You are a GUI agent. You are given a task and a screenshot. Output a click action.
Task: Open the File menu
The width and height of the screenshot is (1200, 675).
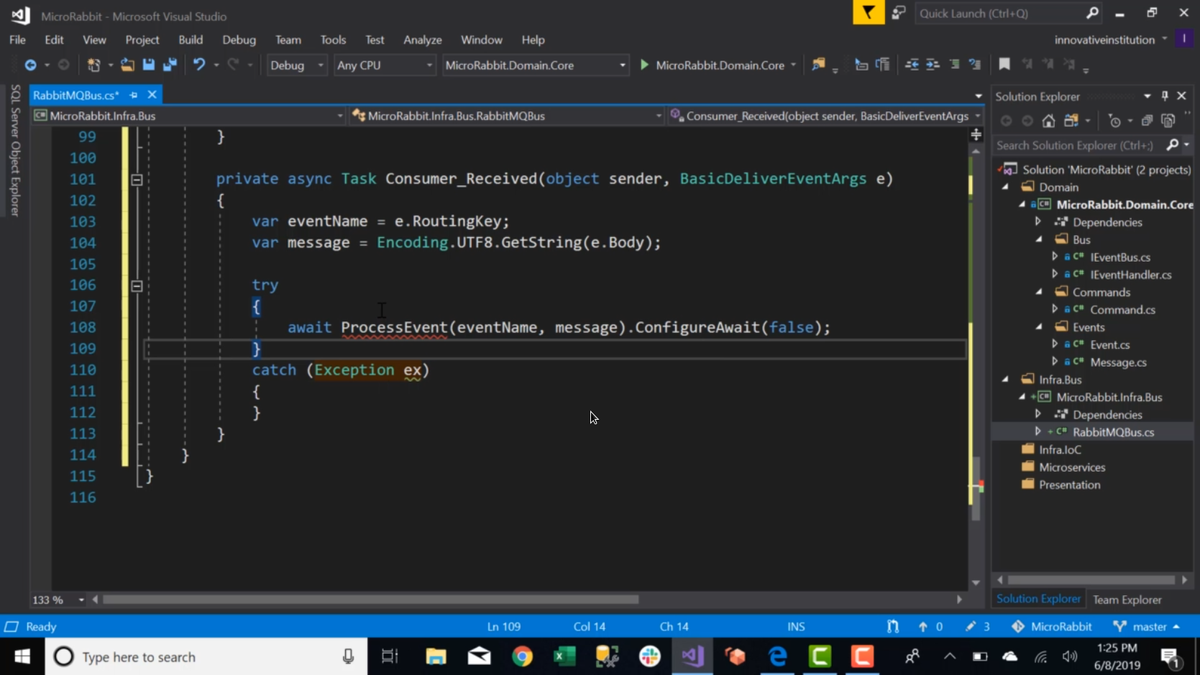pos(17,40)
